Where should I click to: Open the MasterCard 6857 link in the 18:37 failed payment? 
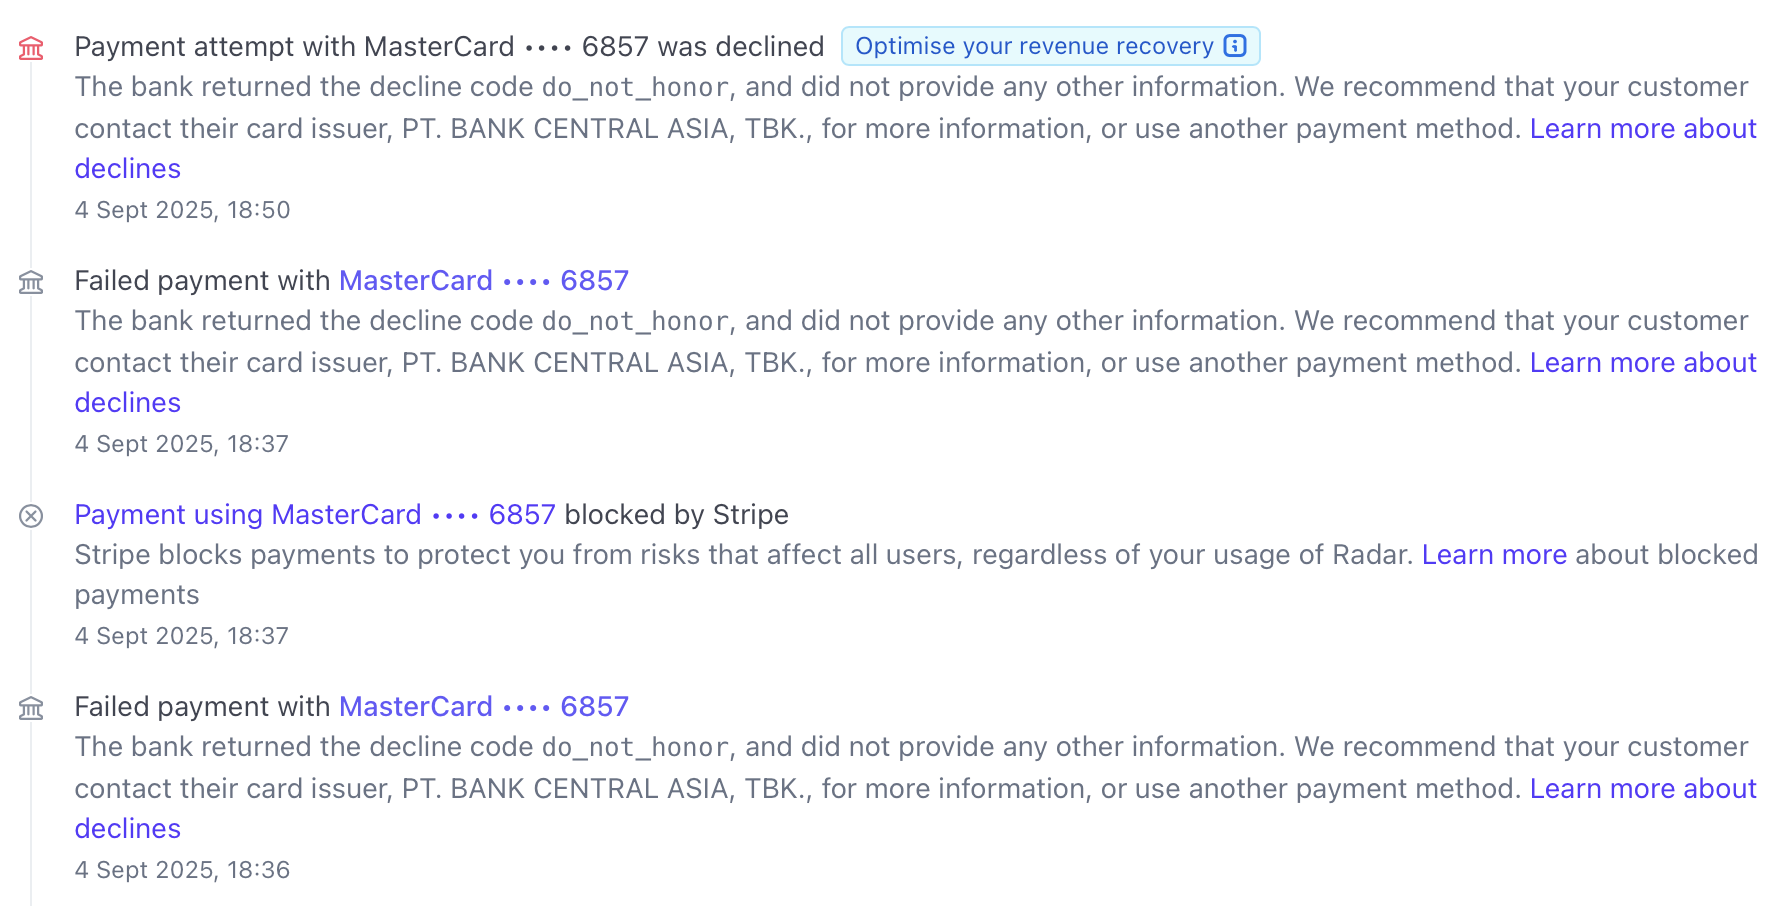tap(484, 281)
